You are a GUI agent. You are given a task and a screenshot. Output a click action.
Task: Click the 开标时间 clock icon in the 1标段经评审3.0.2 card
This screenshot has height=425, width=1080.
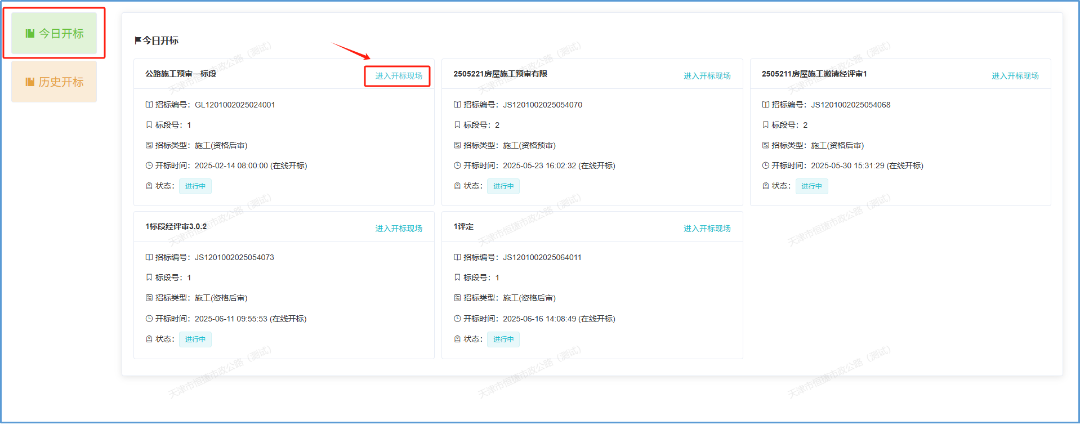[149, 319]
